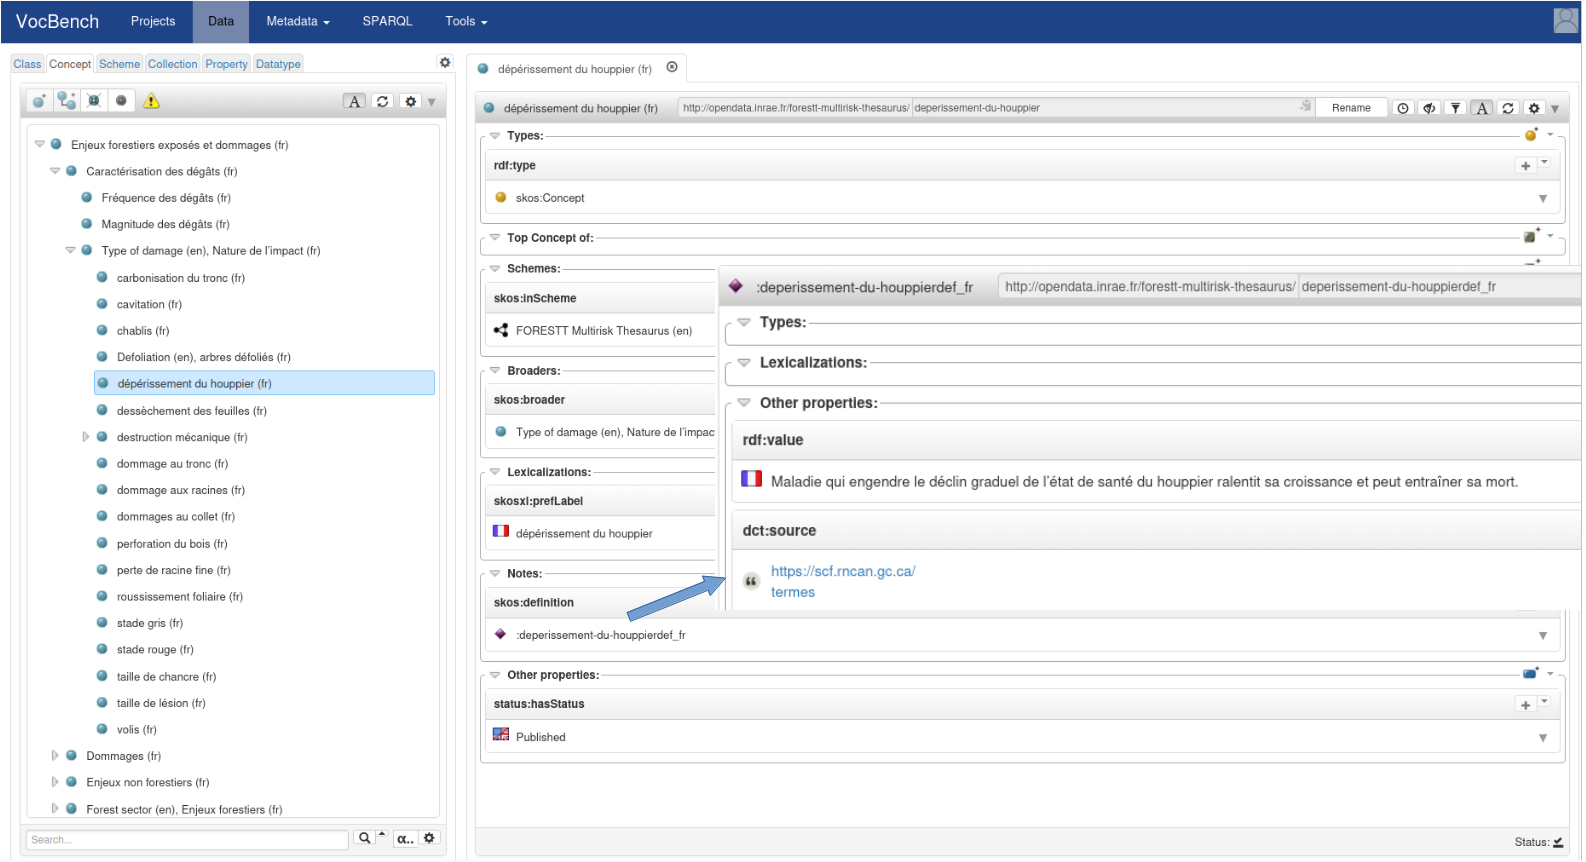1586x862 pixels.
Task: Open the https://scf.rncan.gc.ca/ source link
Action: (842, 571)
